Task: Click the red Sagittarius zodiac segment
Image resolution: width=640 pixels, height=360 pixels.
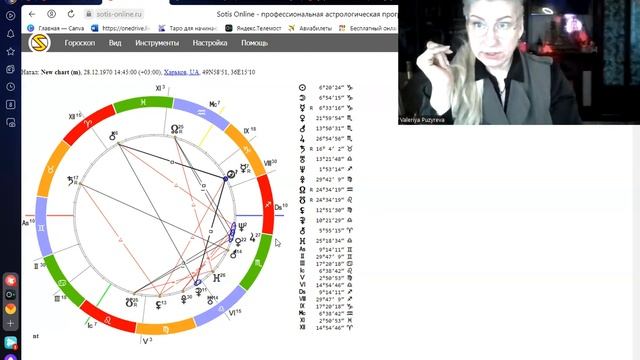Action: pos(266,204)
